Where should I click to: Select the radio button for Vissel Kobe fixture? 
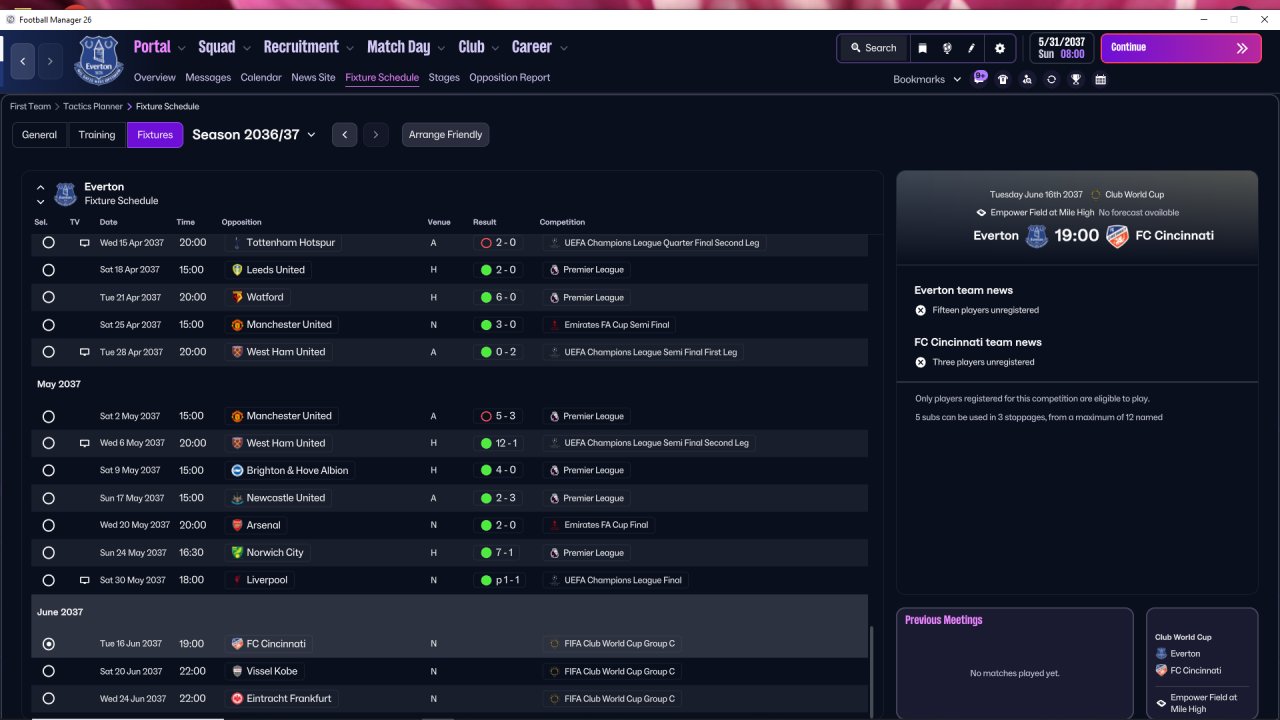tap(49, 671)
